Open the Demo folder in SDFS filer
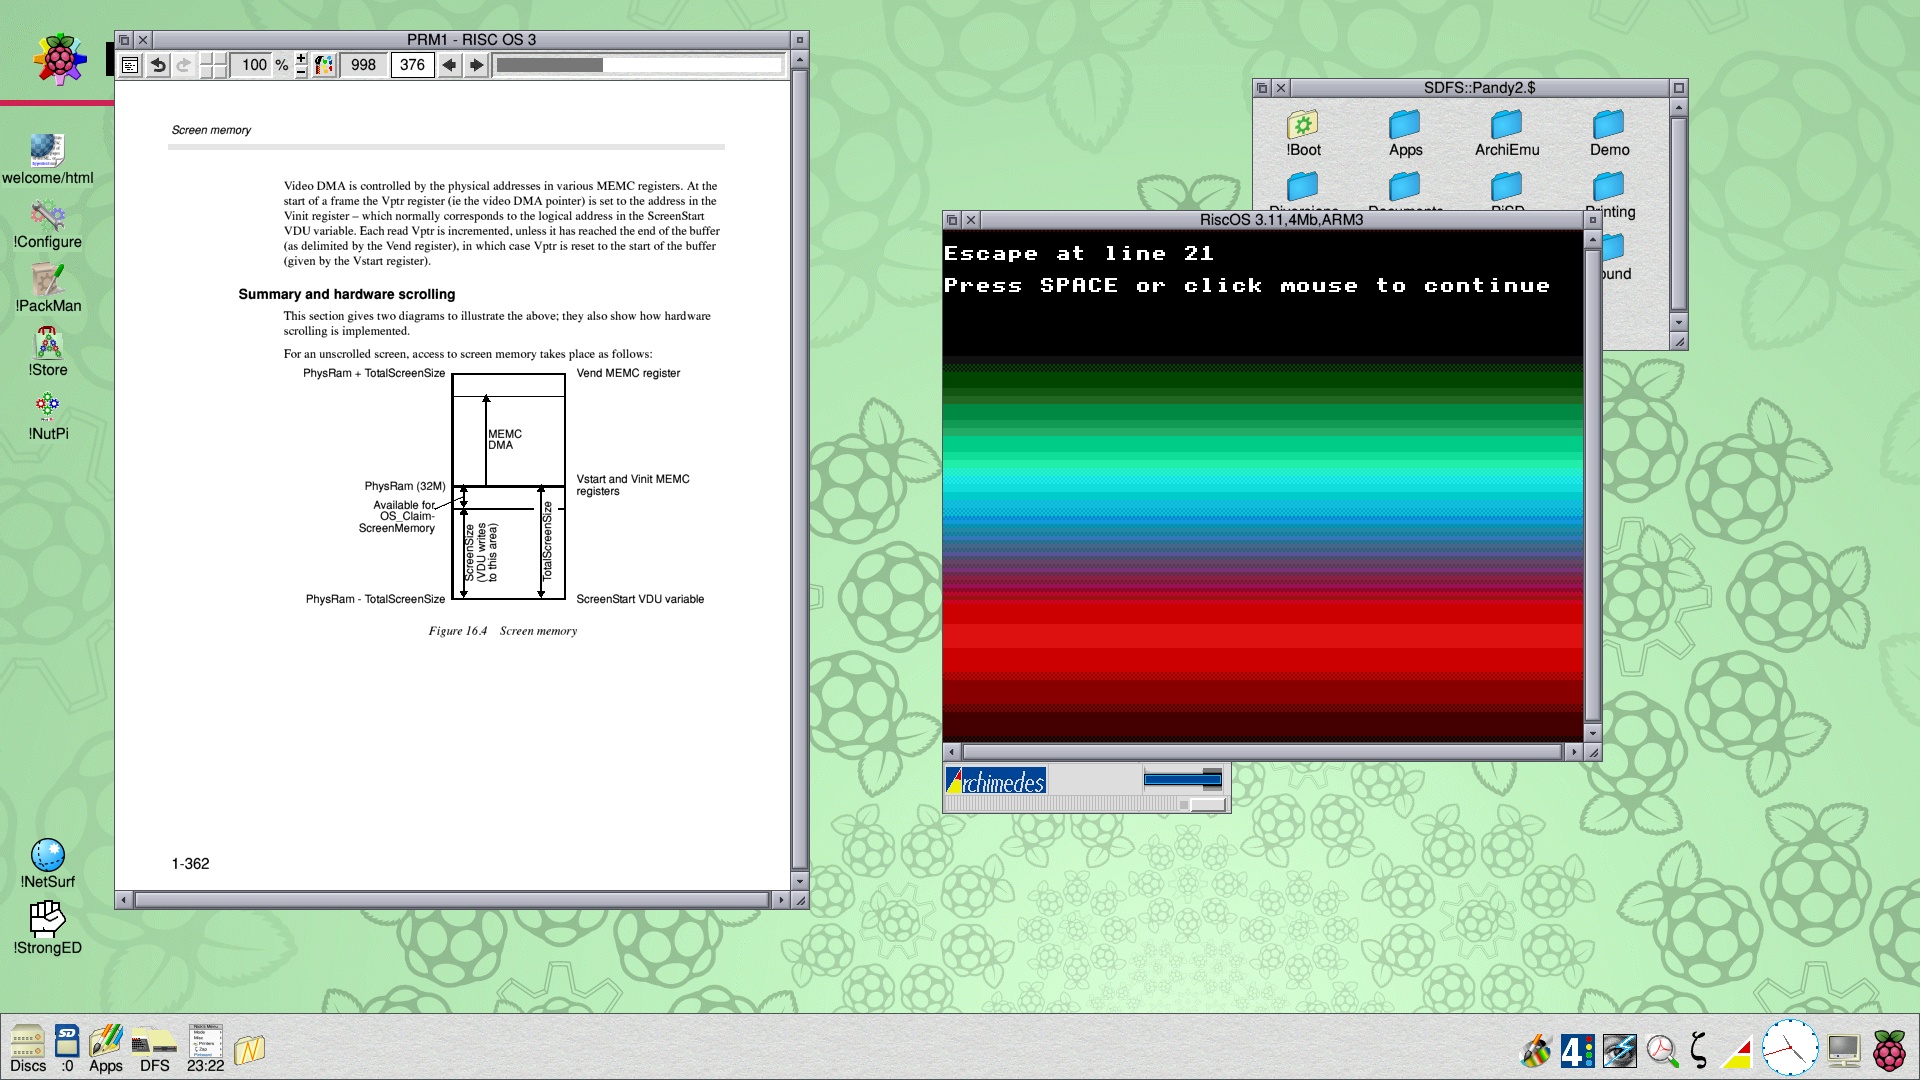Image resolution: width=1920 pixels, height=1080 pixels. (1609, 135)
